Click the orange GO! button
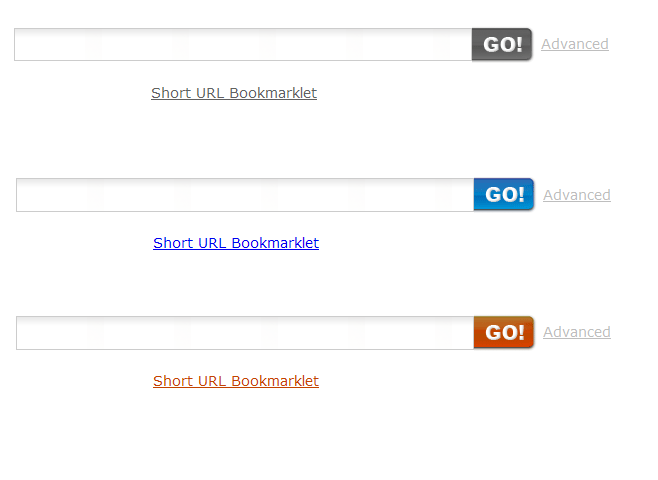The image size is (658, 480). click(504, 332)
